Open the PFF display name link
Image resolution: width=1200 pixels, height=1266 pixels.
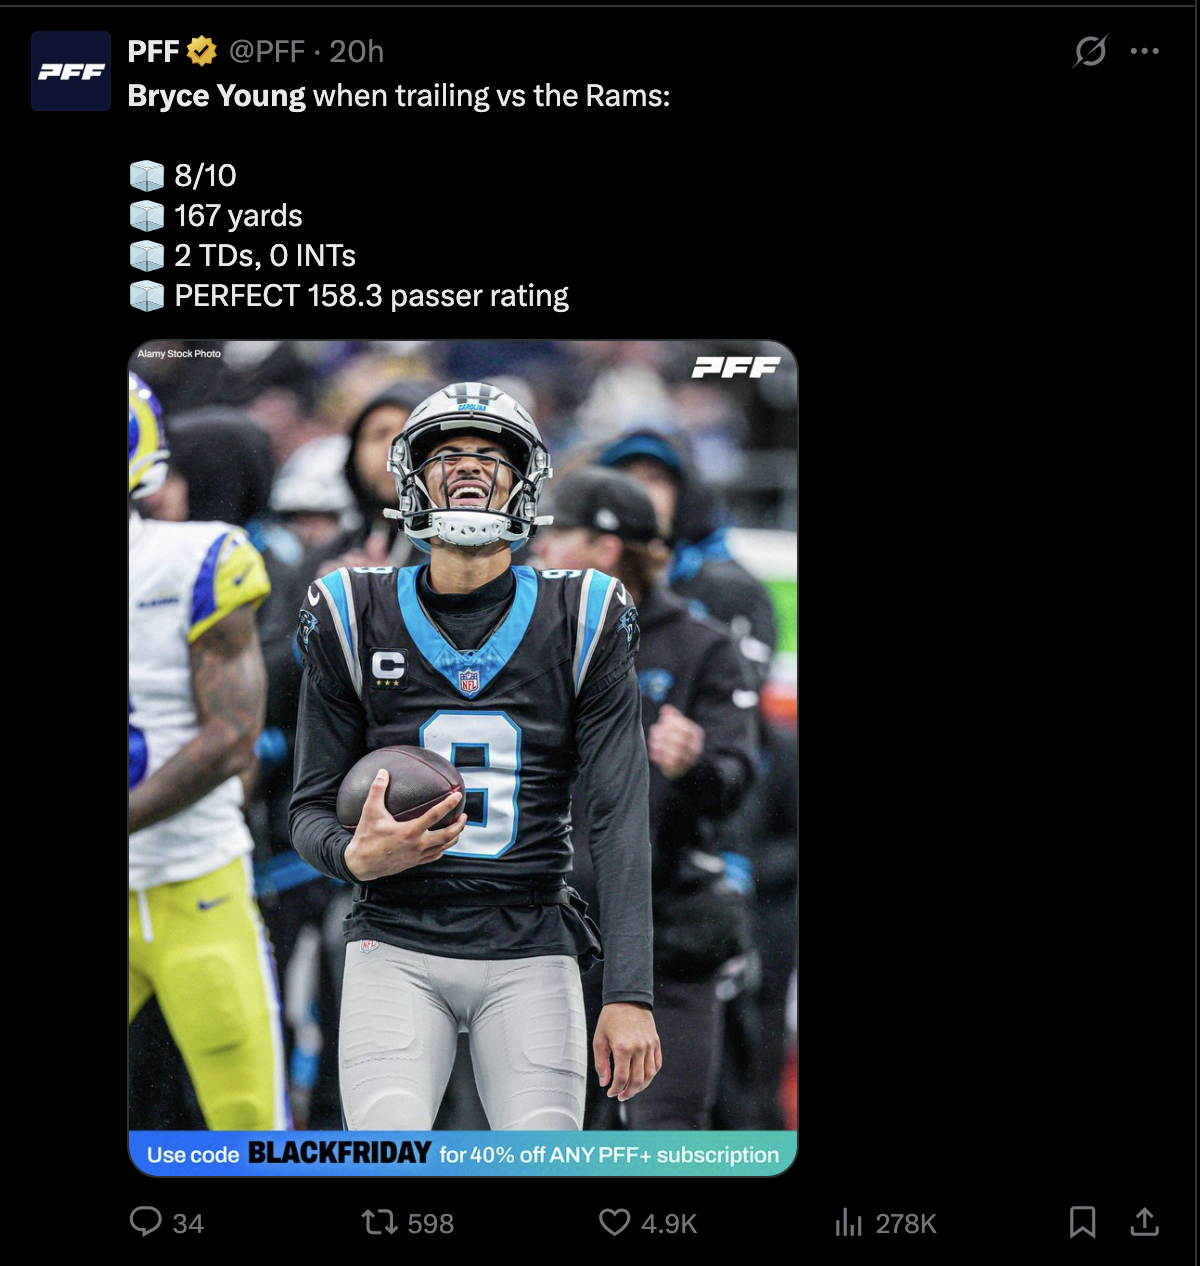153,51
